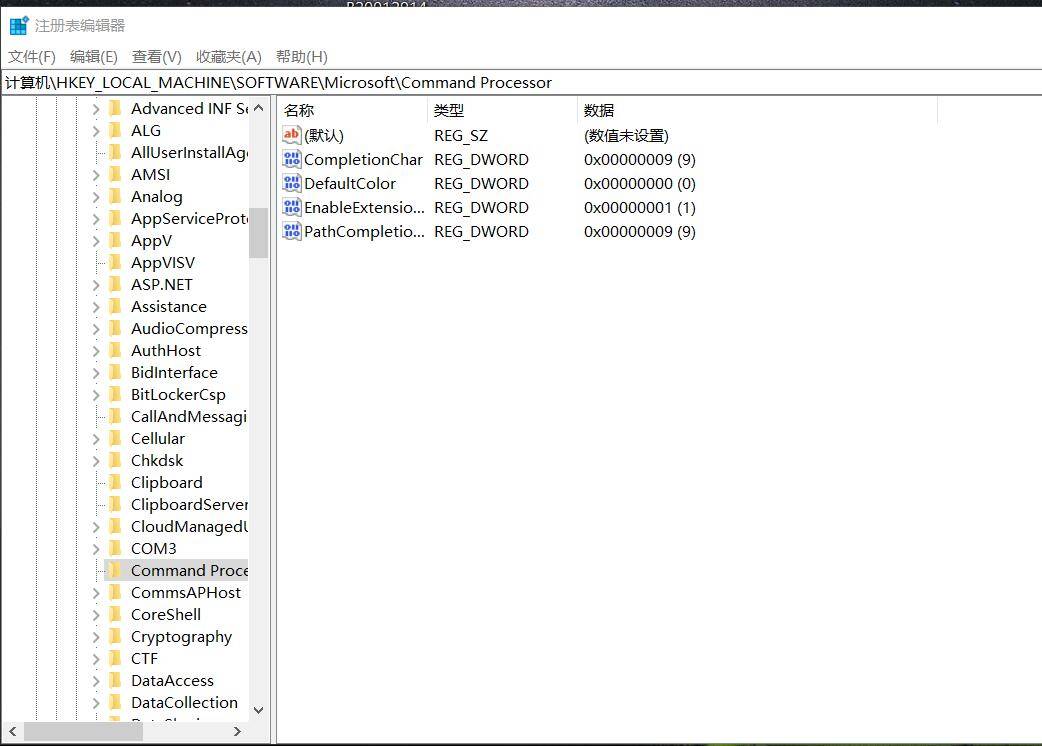This screenshot has width=1042, height=746.
Task: Click the tree horizontal scroll left arrow
Action: point(13,731)
